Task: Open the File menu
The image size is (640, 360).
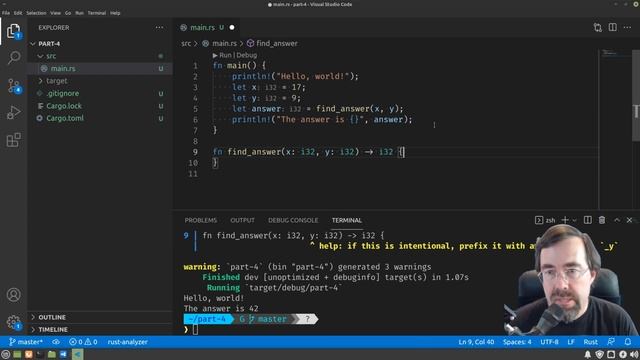Action: point(6,13)
